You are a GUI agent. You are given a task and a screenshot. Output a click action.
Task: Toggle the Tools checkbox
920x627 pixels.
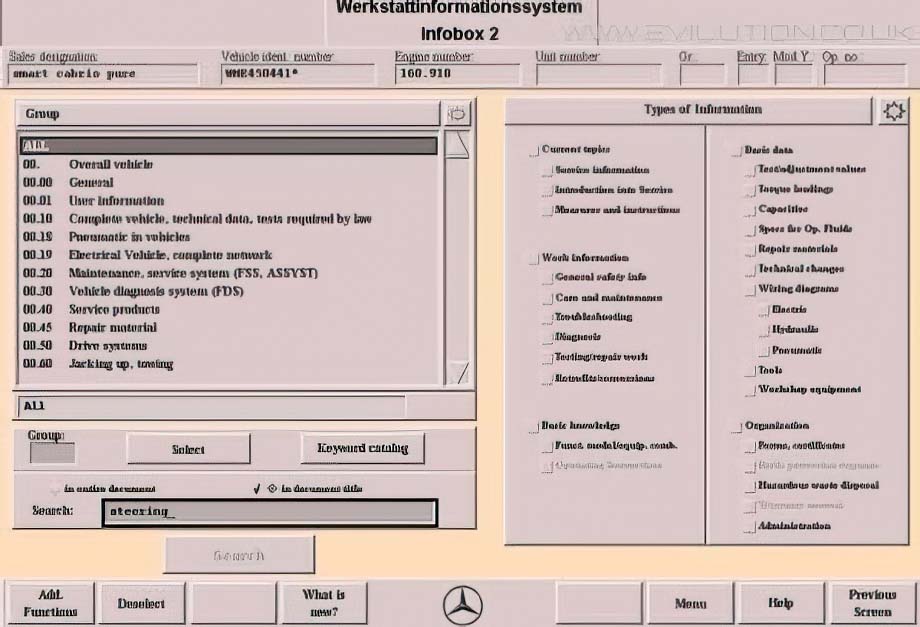pyautogui.click(x=751, y=372)
